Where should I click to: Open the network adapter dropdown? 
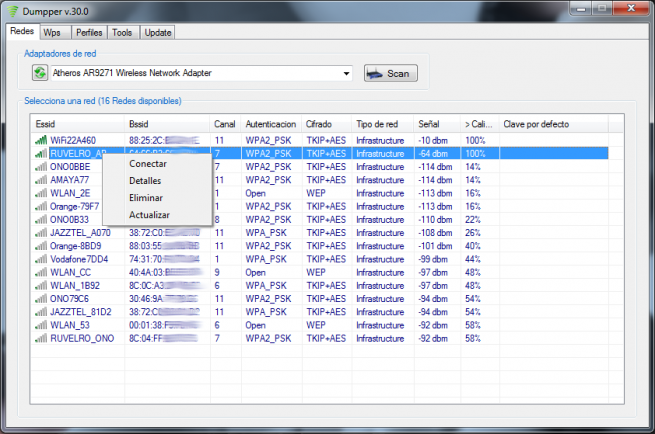click(x=346, y=73)
